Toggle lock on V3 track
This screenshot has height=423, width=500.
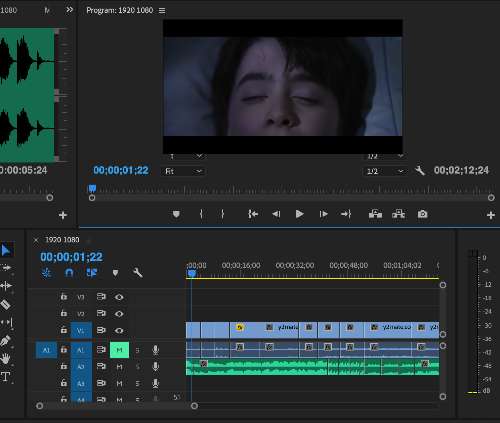click(x=64, y=297)
